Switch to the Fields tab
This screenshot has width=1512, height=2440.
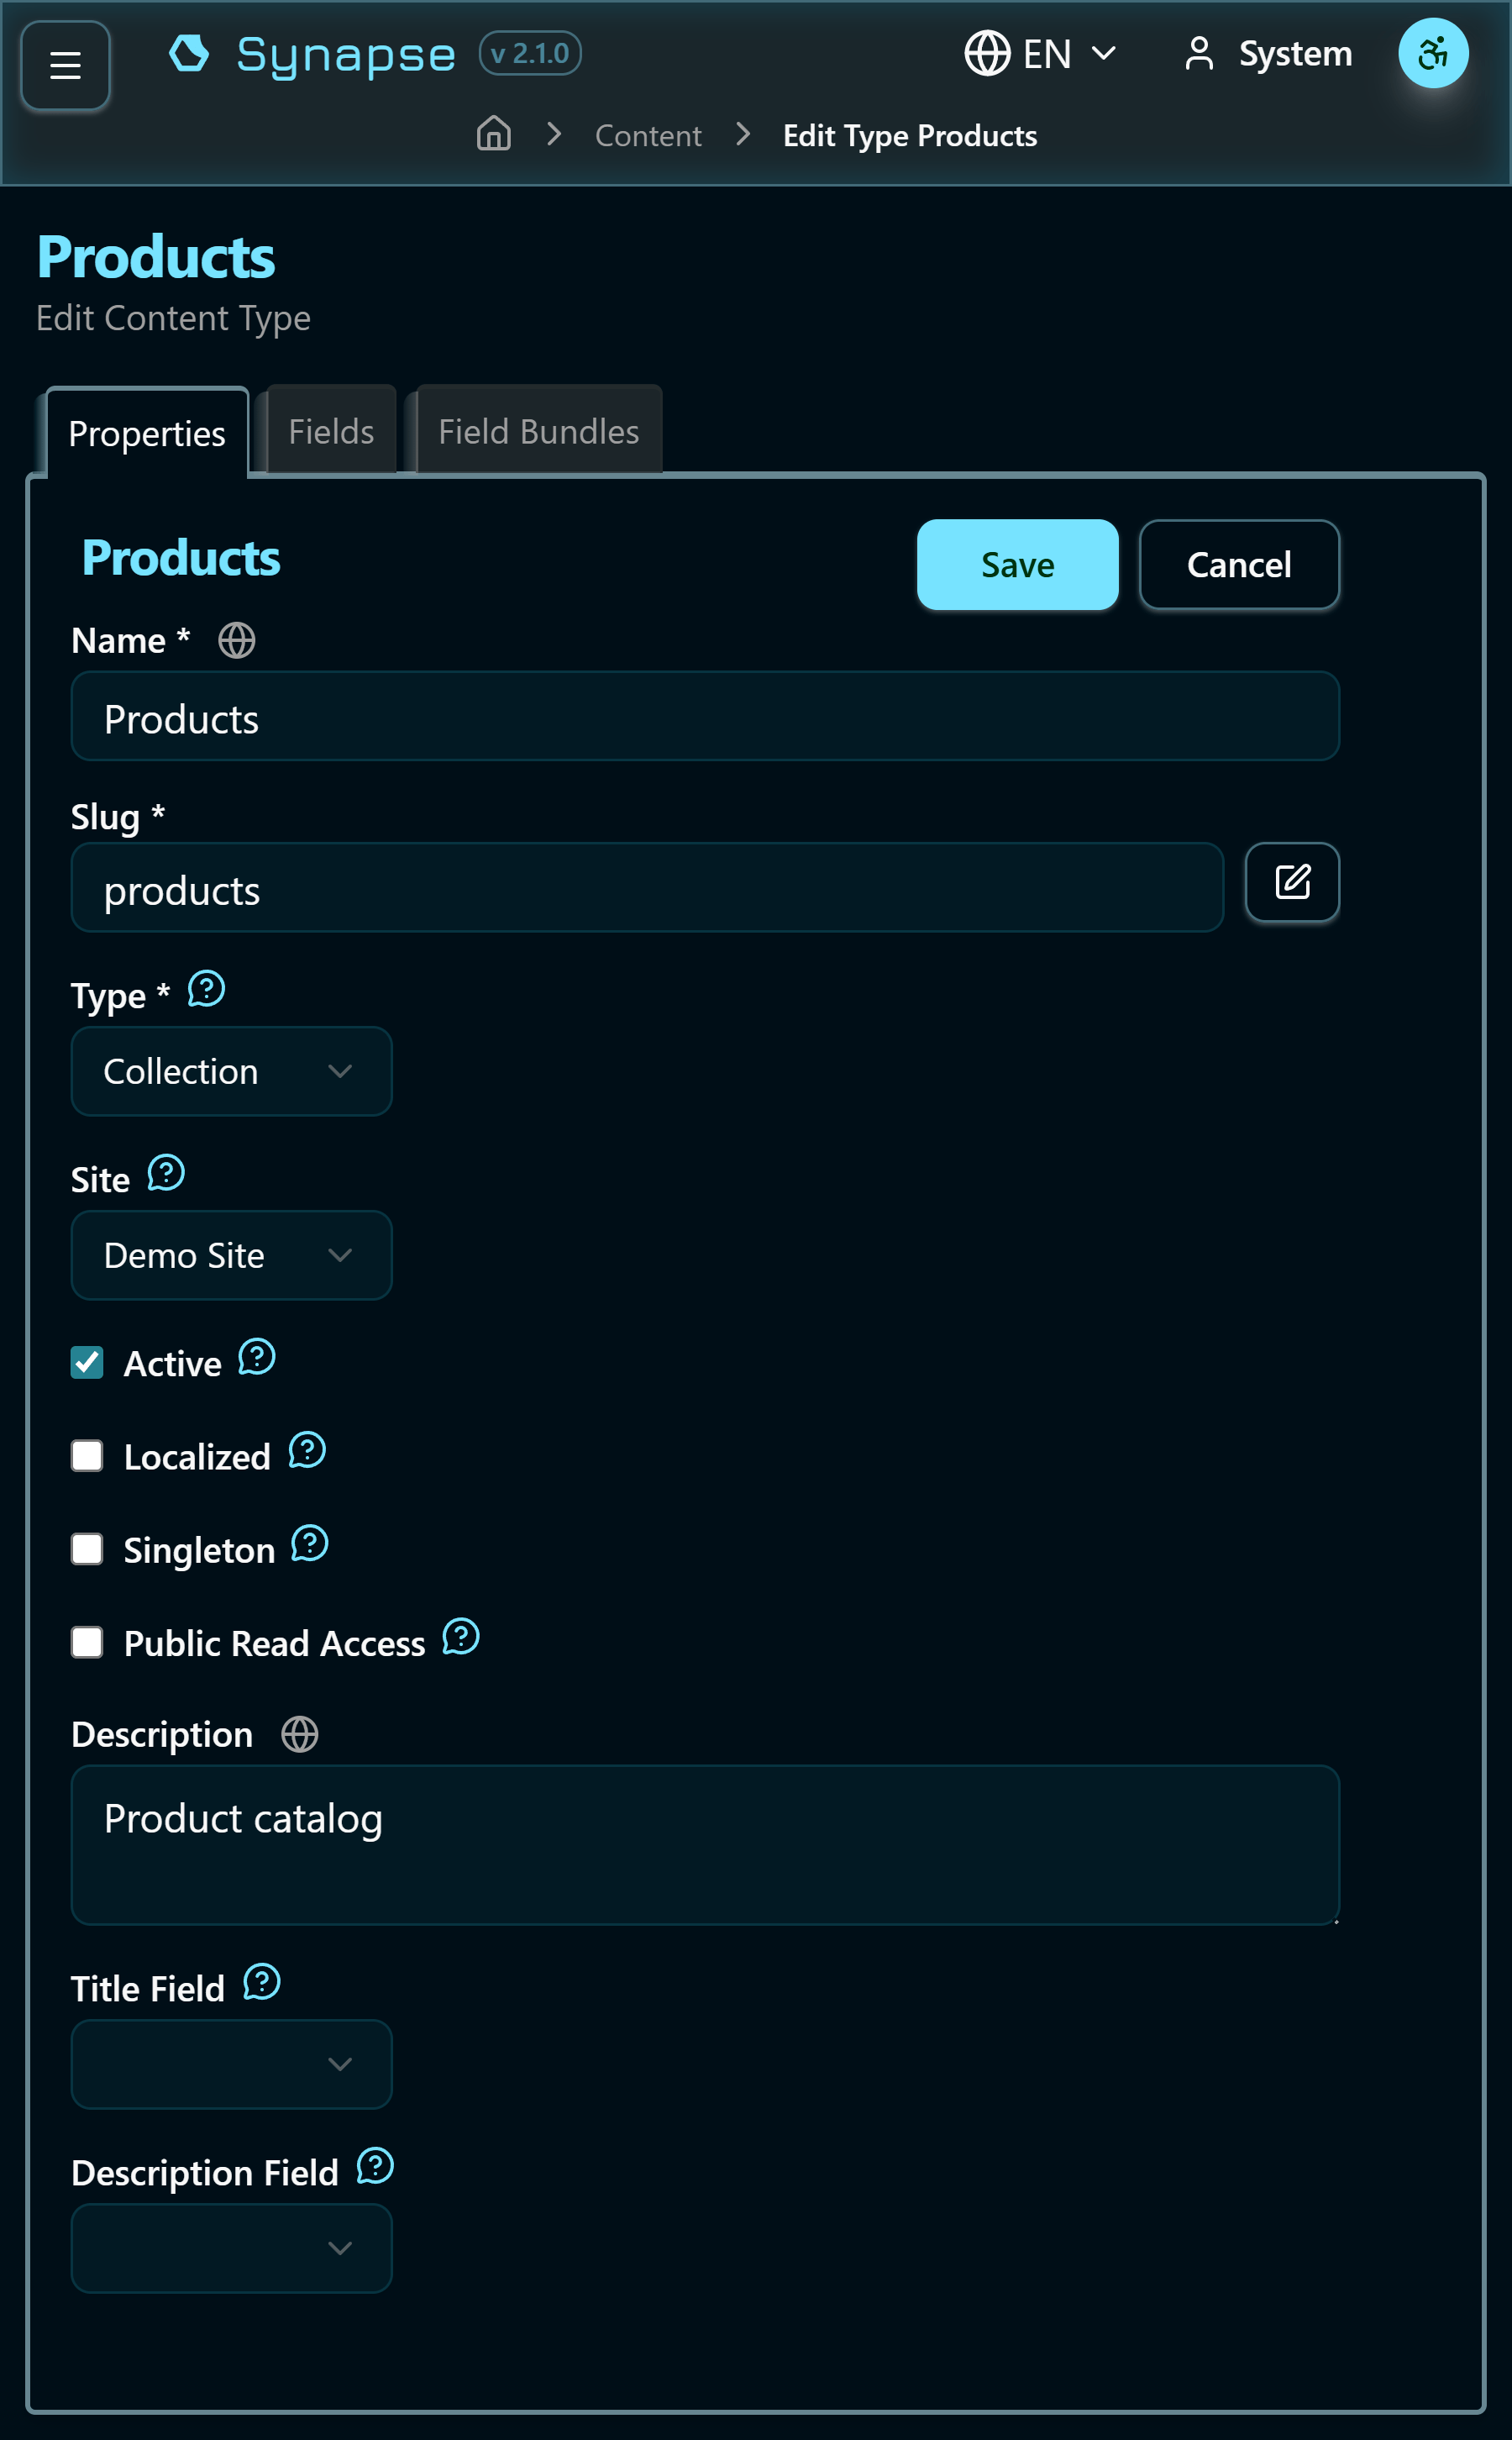(331, 430)
